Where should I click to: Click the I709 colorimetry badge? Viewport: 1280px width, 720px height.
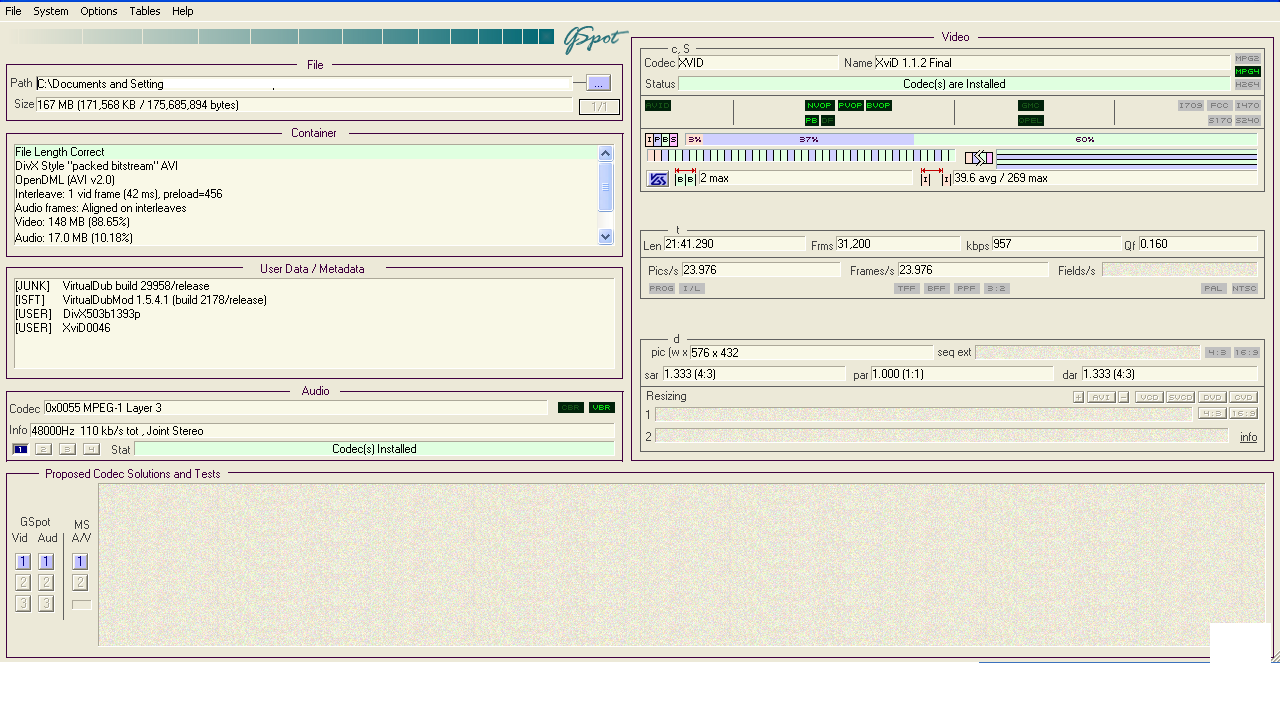[1190, 106]
